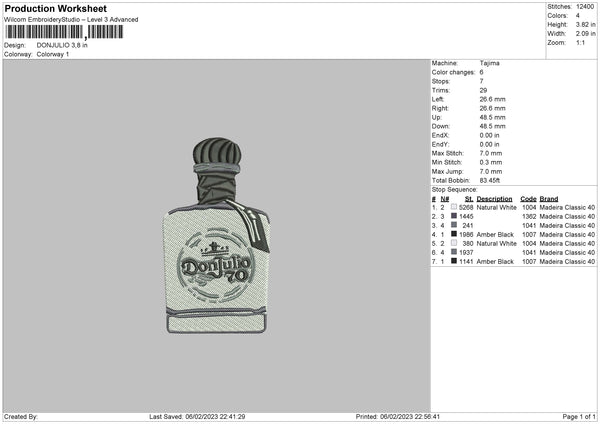Click the 'Color changes:' value 6
The height and width of the screenshot is (424, 600).
coord(481,72)
